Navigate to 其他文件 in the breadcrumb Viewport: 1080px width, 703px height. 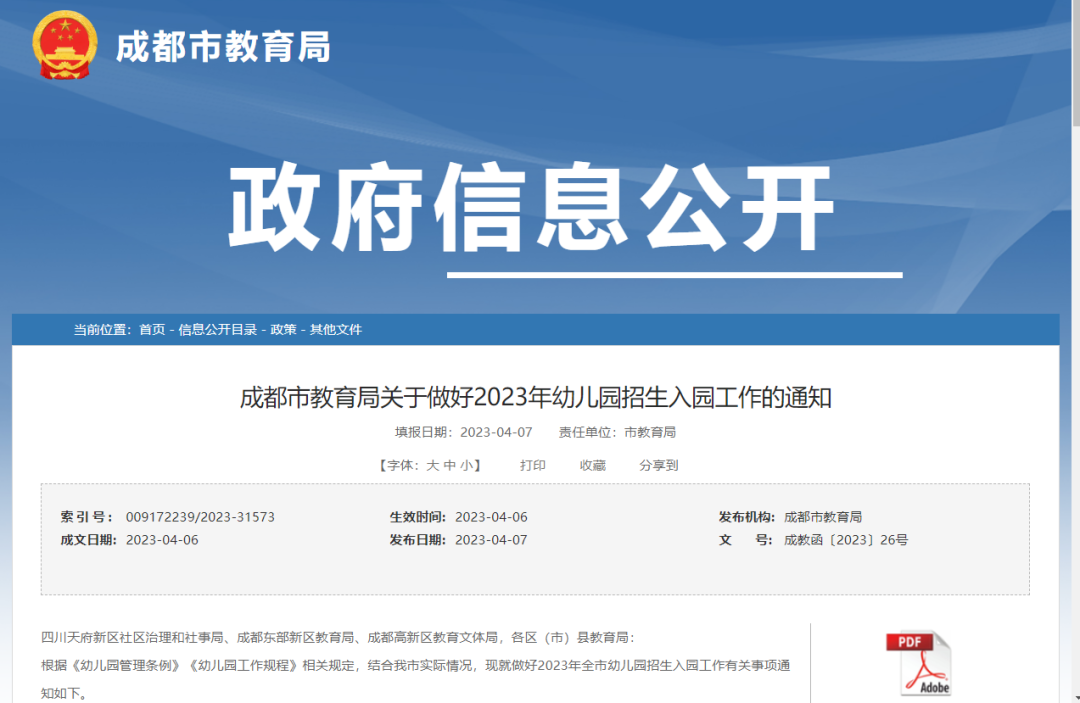pos(336,329)
